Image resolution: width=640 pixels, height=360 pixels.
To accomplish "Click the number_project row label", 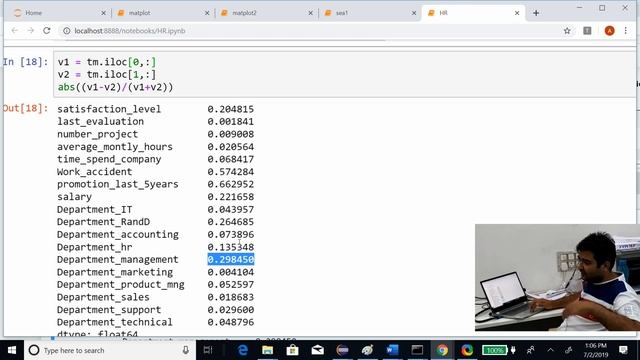I will [98, 134].
